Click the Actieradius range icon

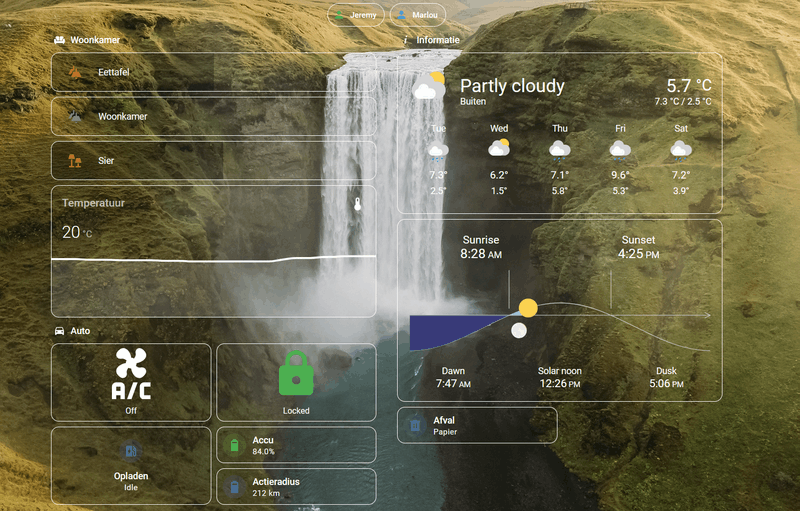point(234,487)
